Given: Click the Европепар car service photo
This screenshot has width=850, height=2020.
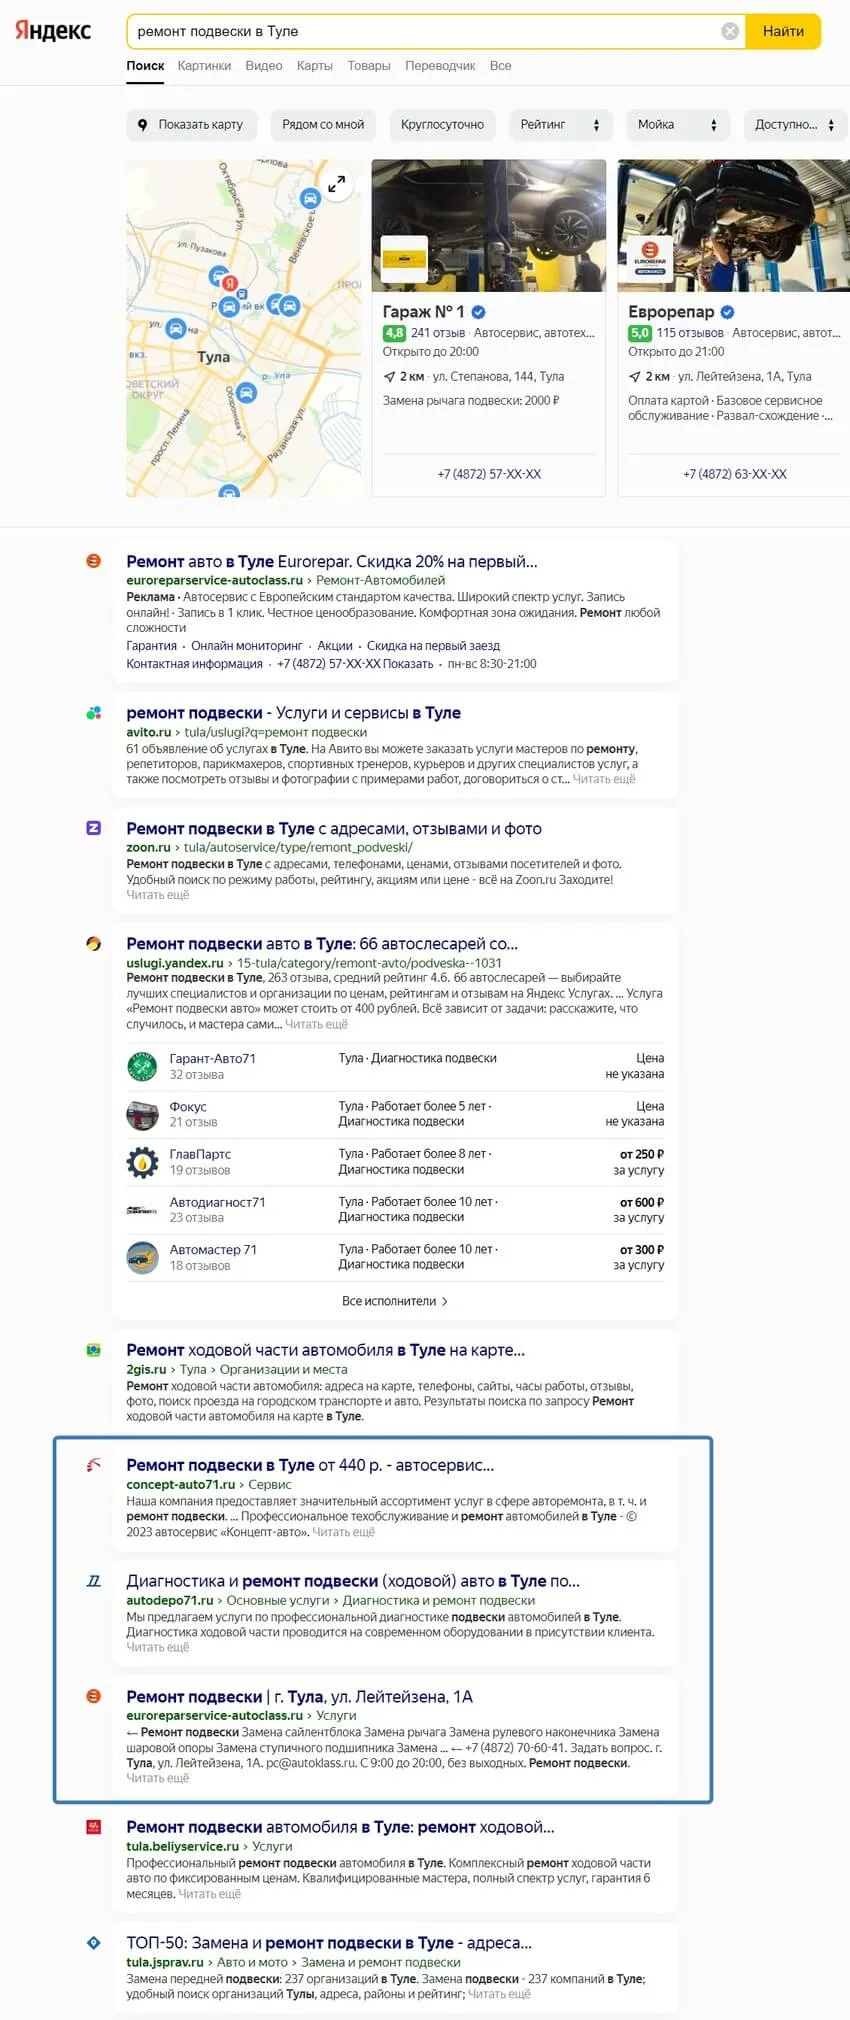Looking at the screenshot, I should pyautogui.click(x=733, y=226).
